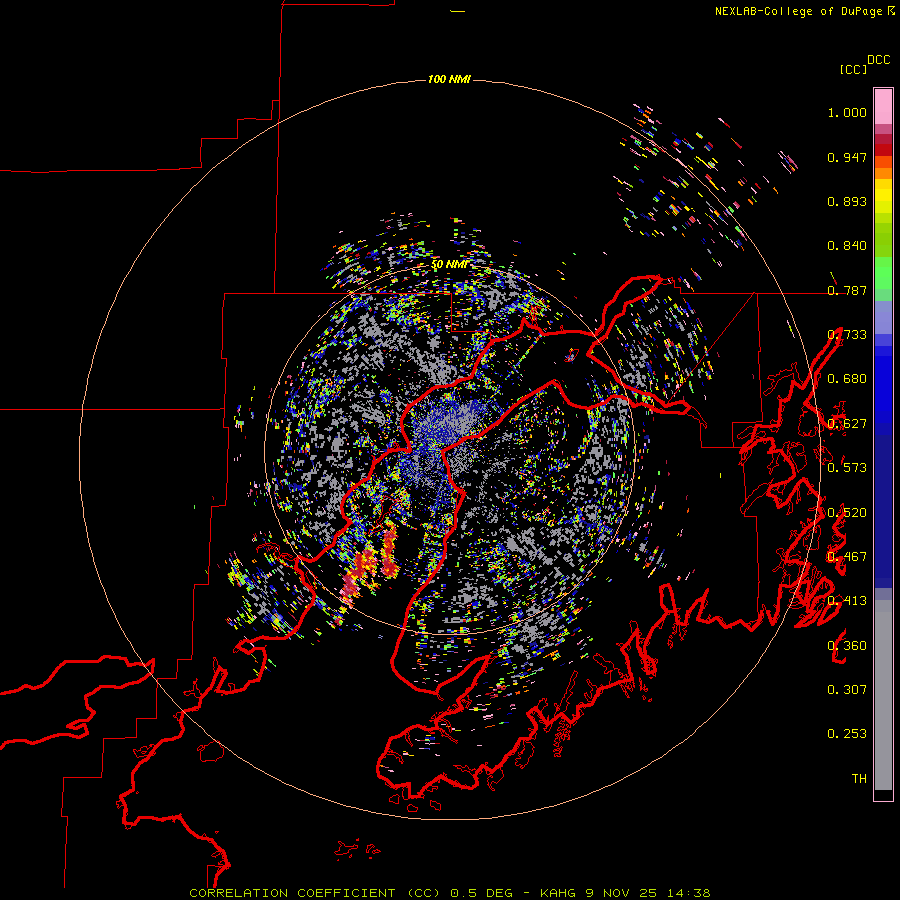Click the 0.733 legend value

pos(847,335)
